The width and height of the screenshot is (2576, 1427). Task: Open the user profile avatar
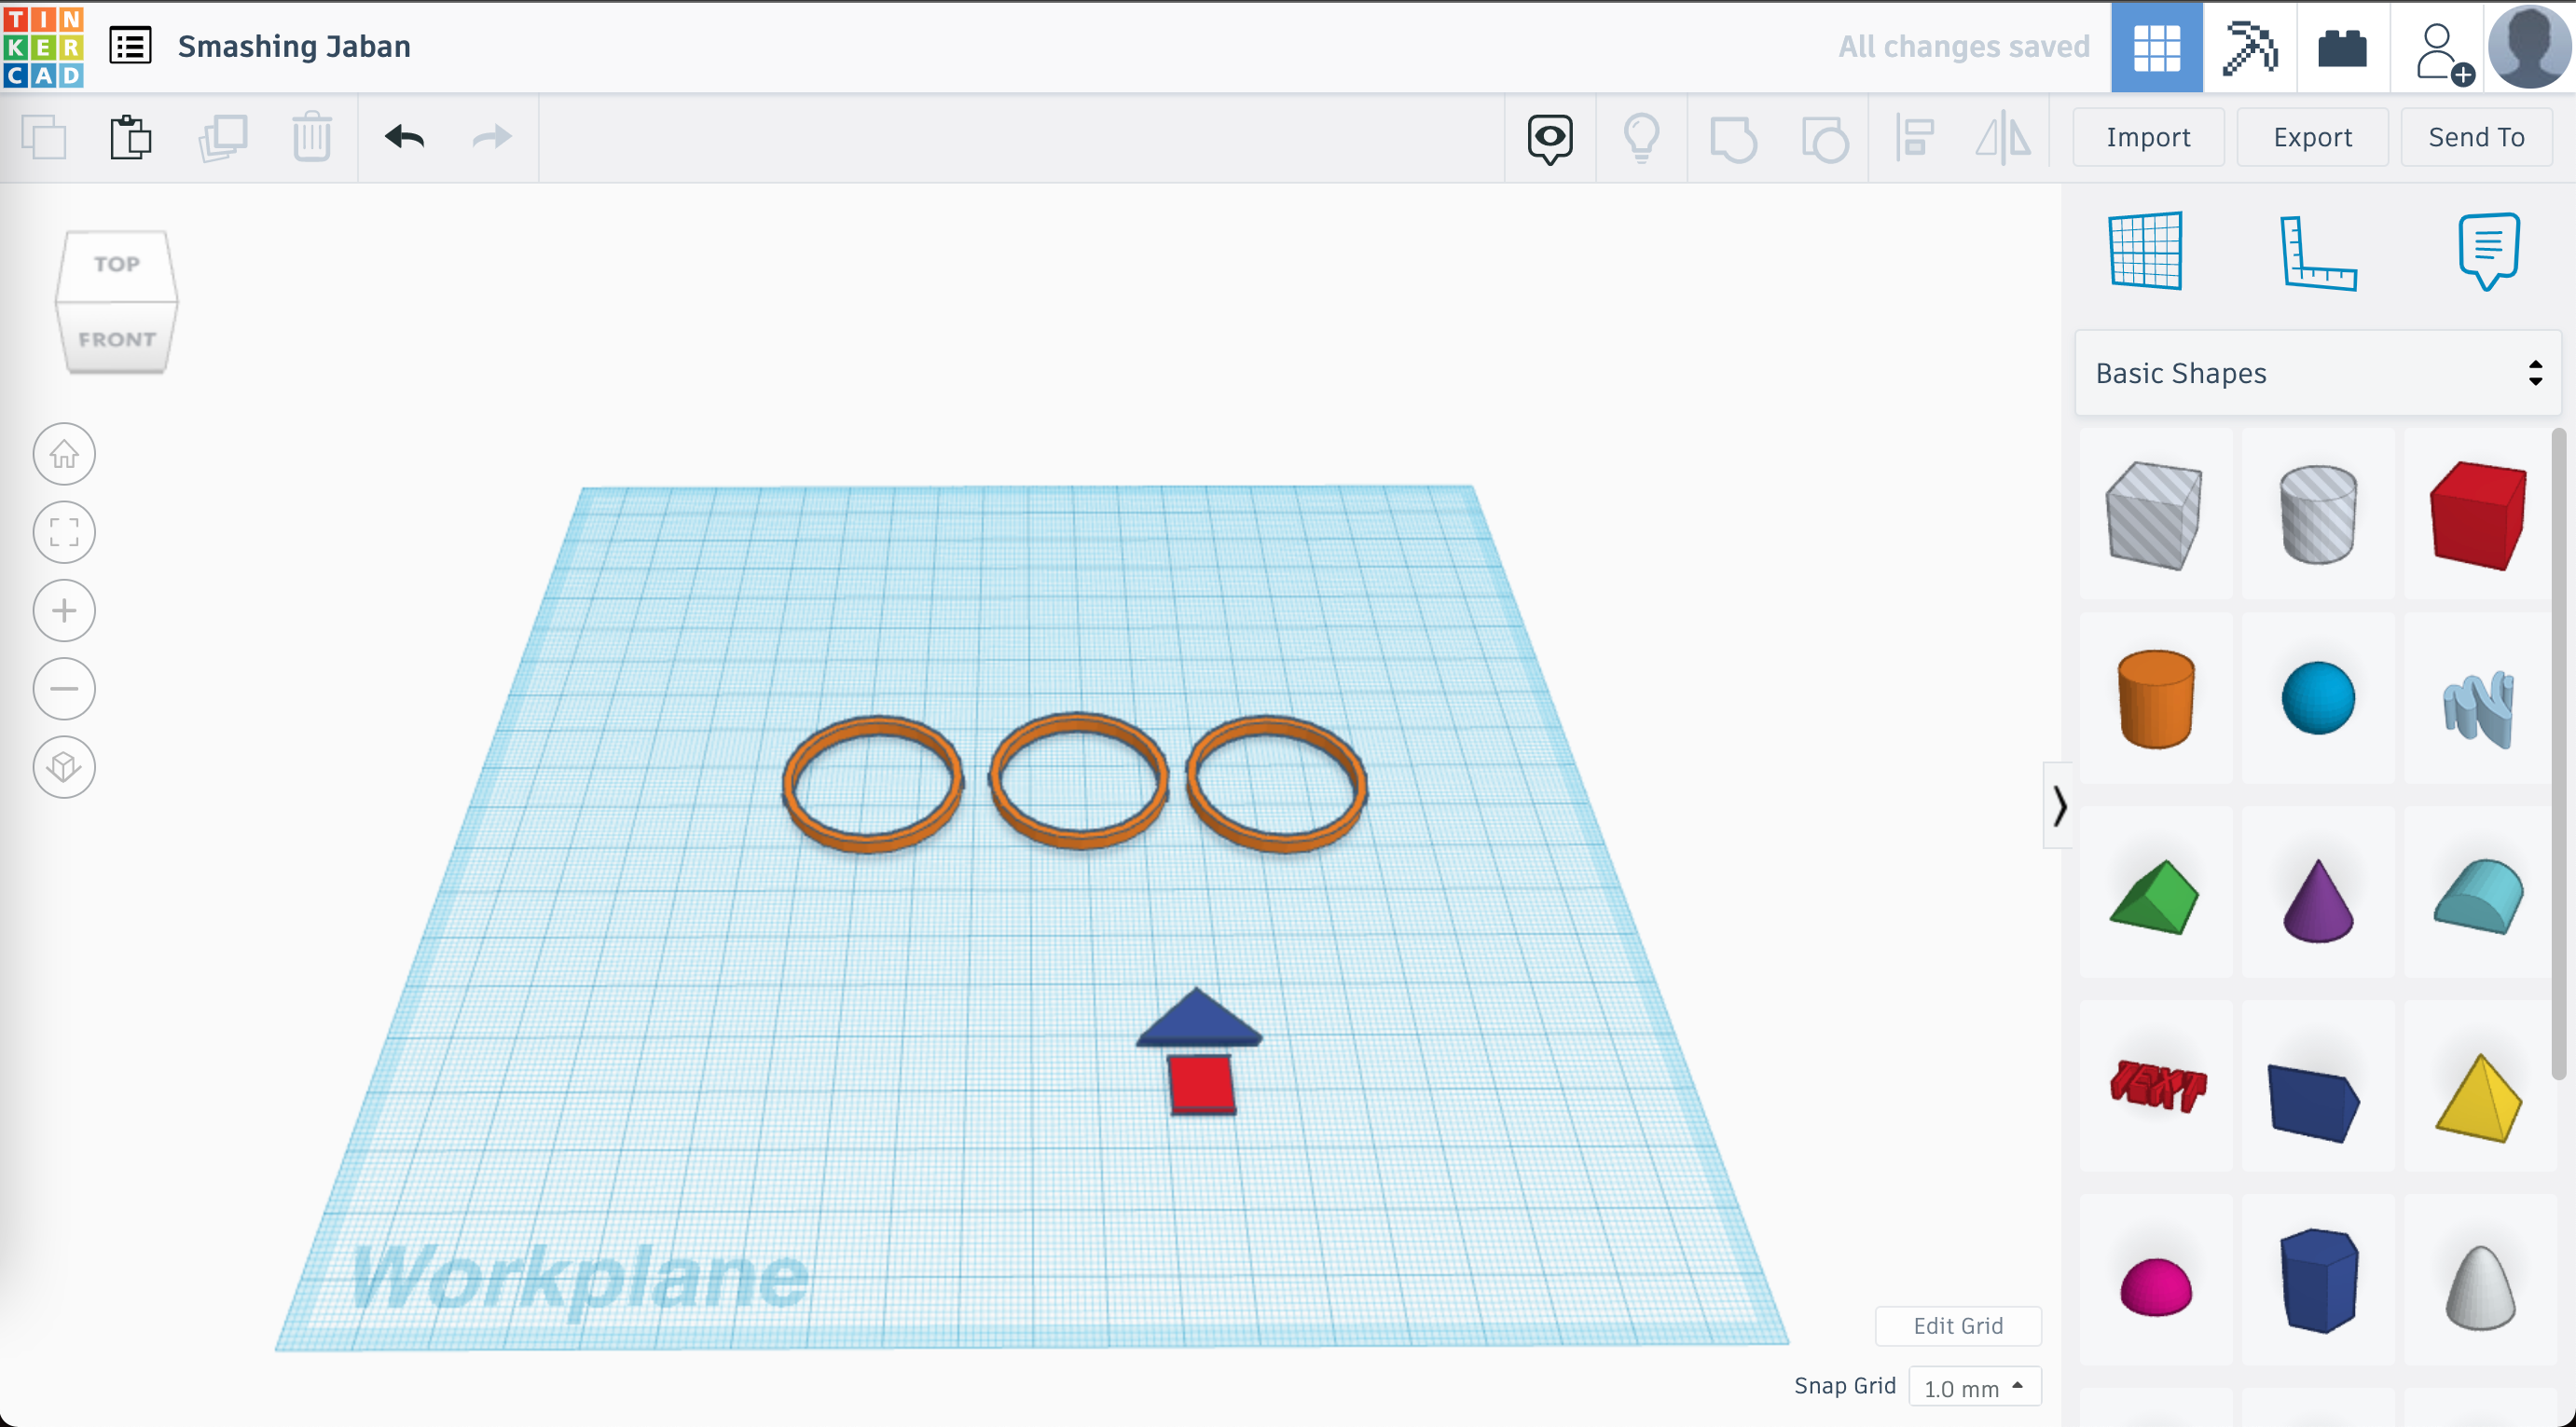click(2531, 47)
